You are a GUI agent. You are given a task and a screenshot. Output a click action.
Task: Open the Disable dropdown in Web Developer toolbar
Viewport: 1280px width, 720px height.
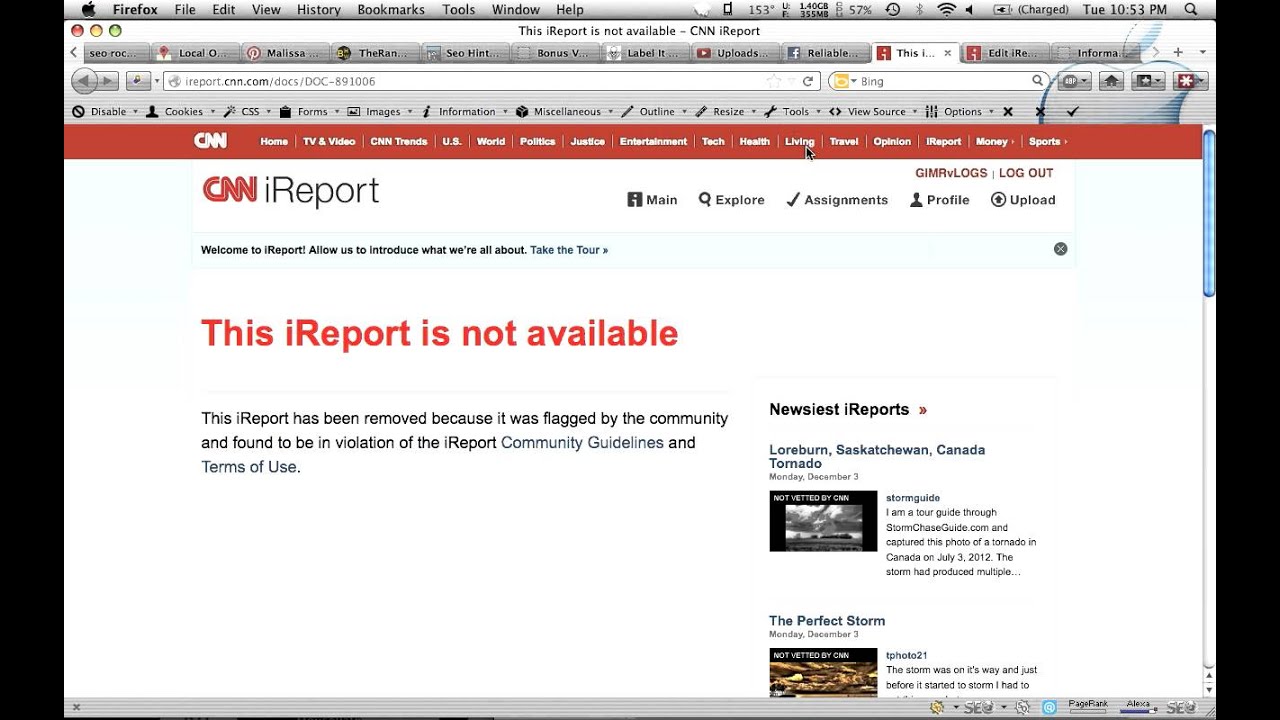point(105,112)
